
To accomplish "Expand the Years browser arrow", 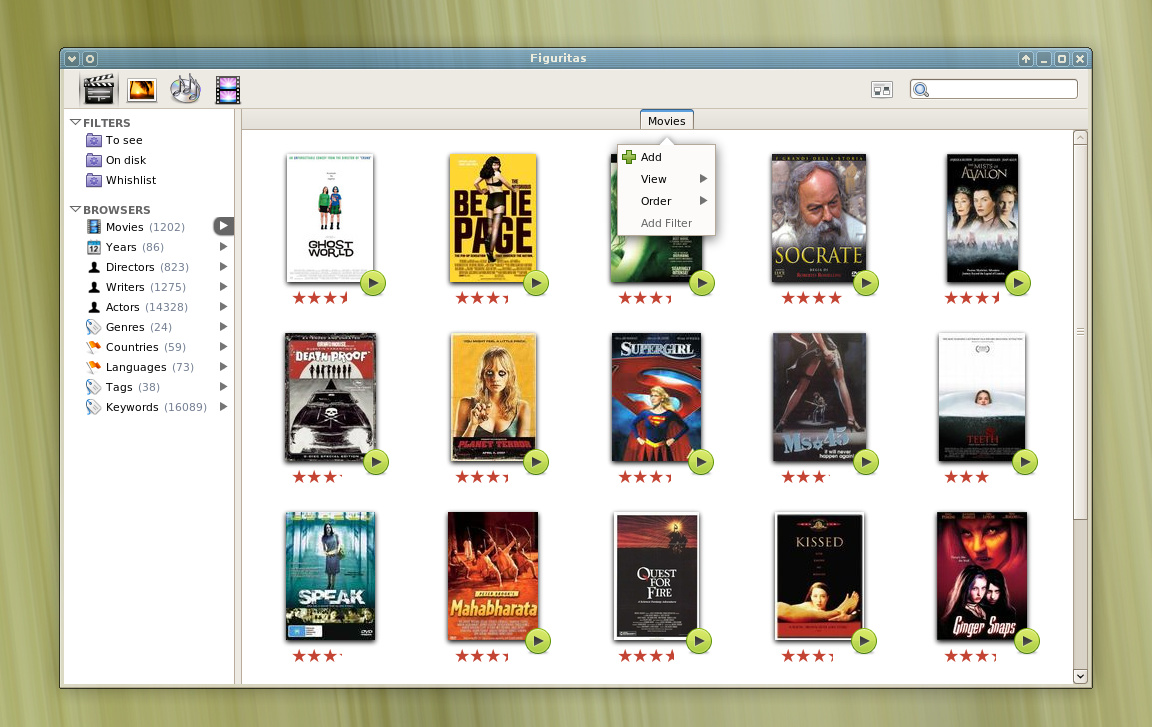I will tap(223, 247).
